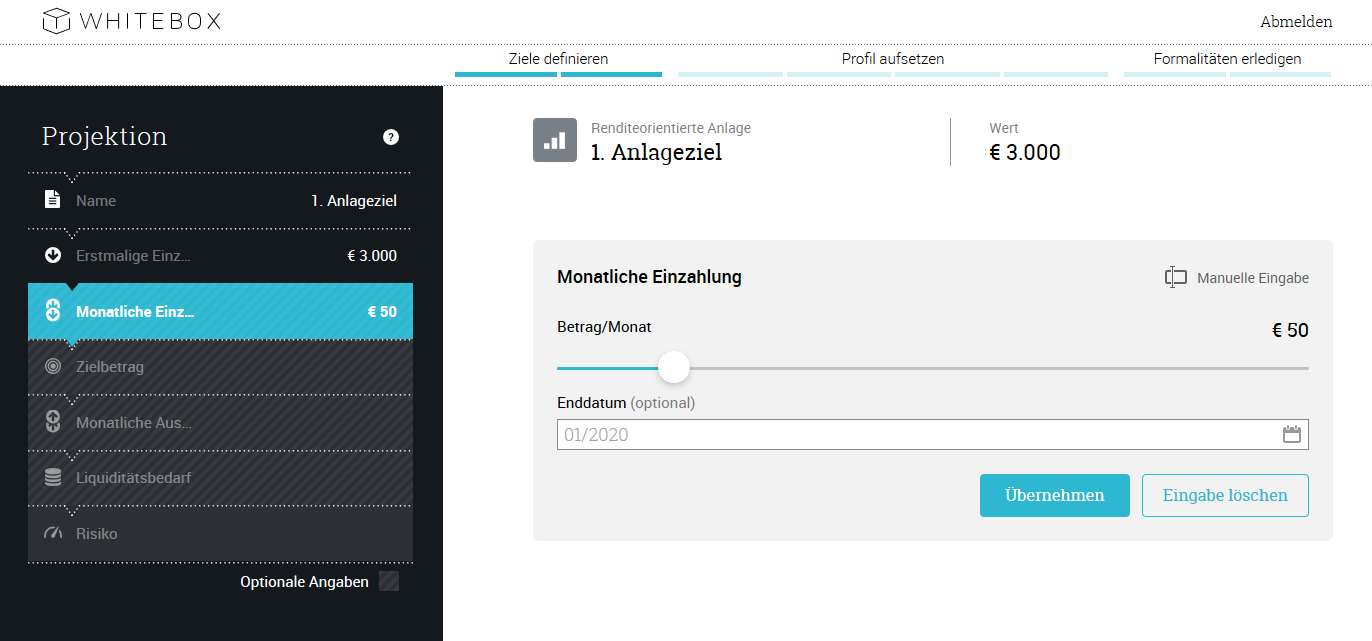Toggle the Optionale Angaben checkbox

click(x=389, y=581)
